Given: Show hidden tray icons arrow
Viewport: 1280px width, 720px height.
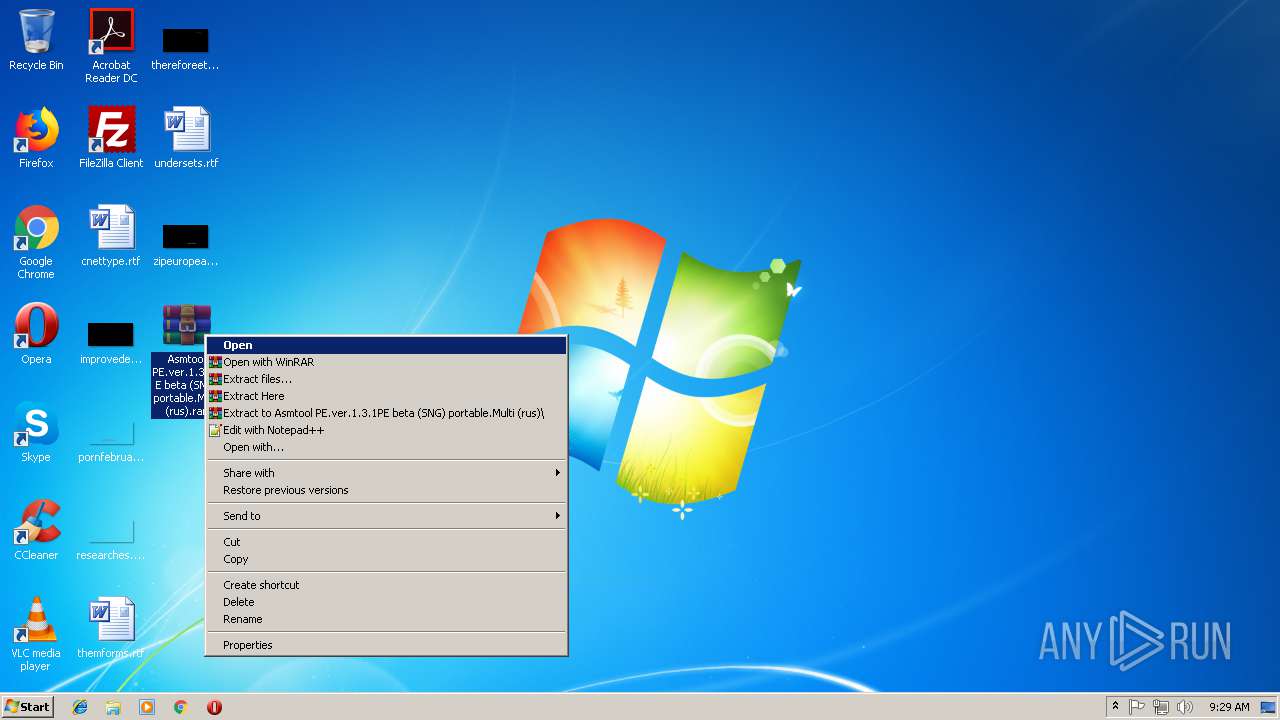Looking at the screenshot, I should pyautogui.click(x=1115, y=707).
